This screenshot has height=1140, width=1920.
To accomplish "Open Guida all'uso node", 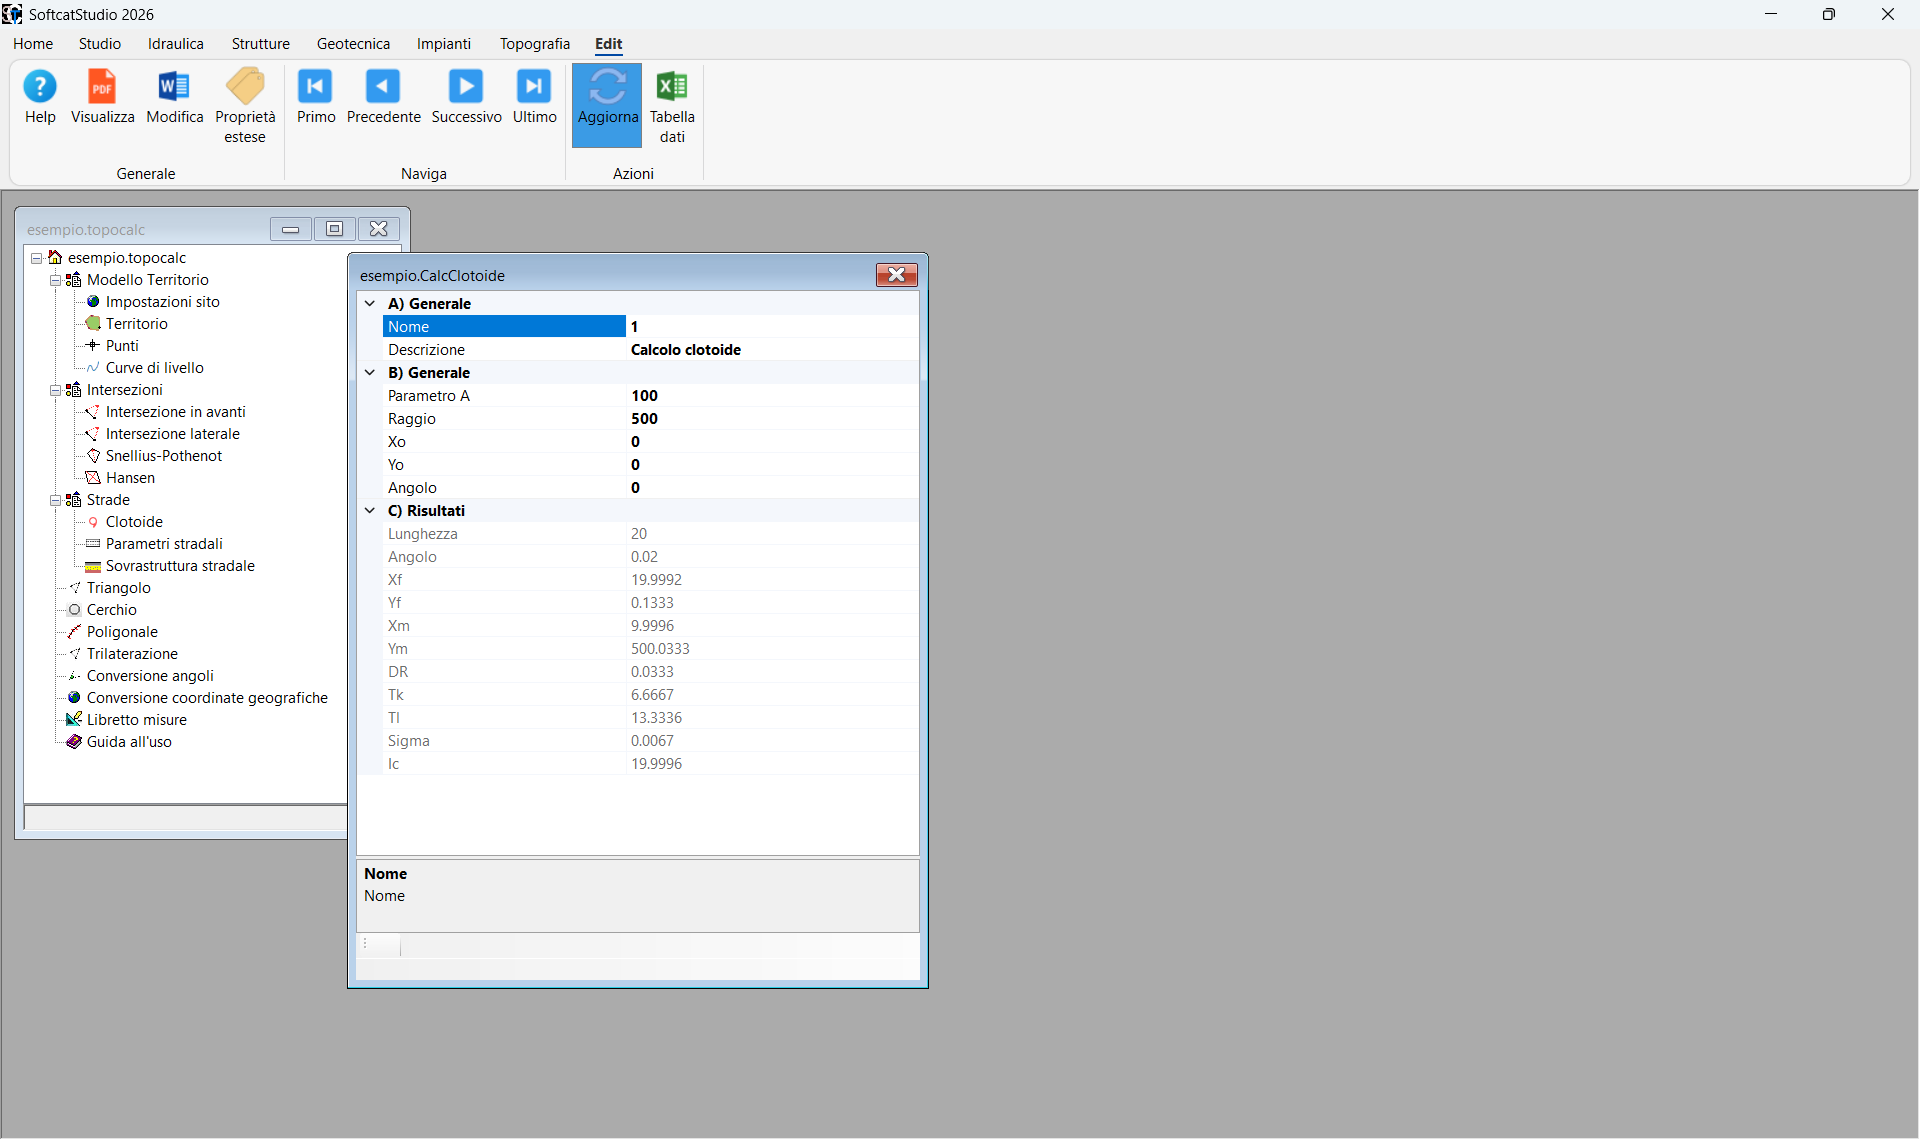I will coord(129,742).
